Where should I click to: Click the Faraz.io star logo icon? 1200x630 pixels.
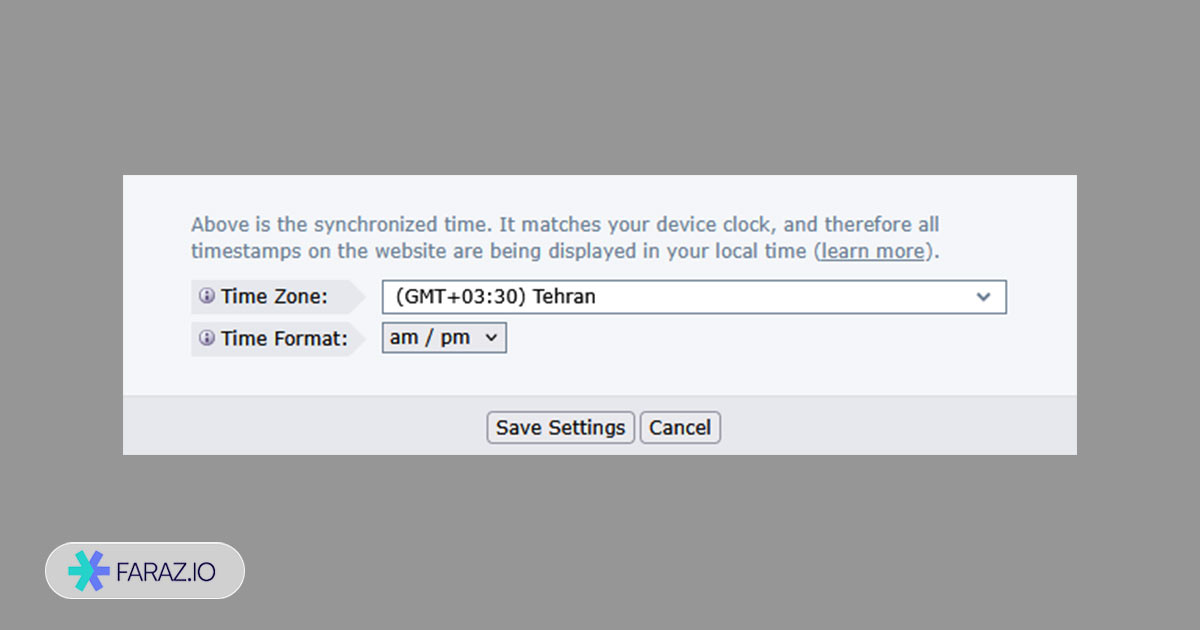88,571
